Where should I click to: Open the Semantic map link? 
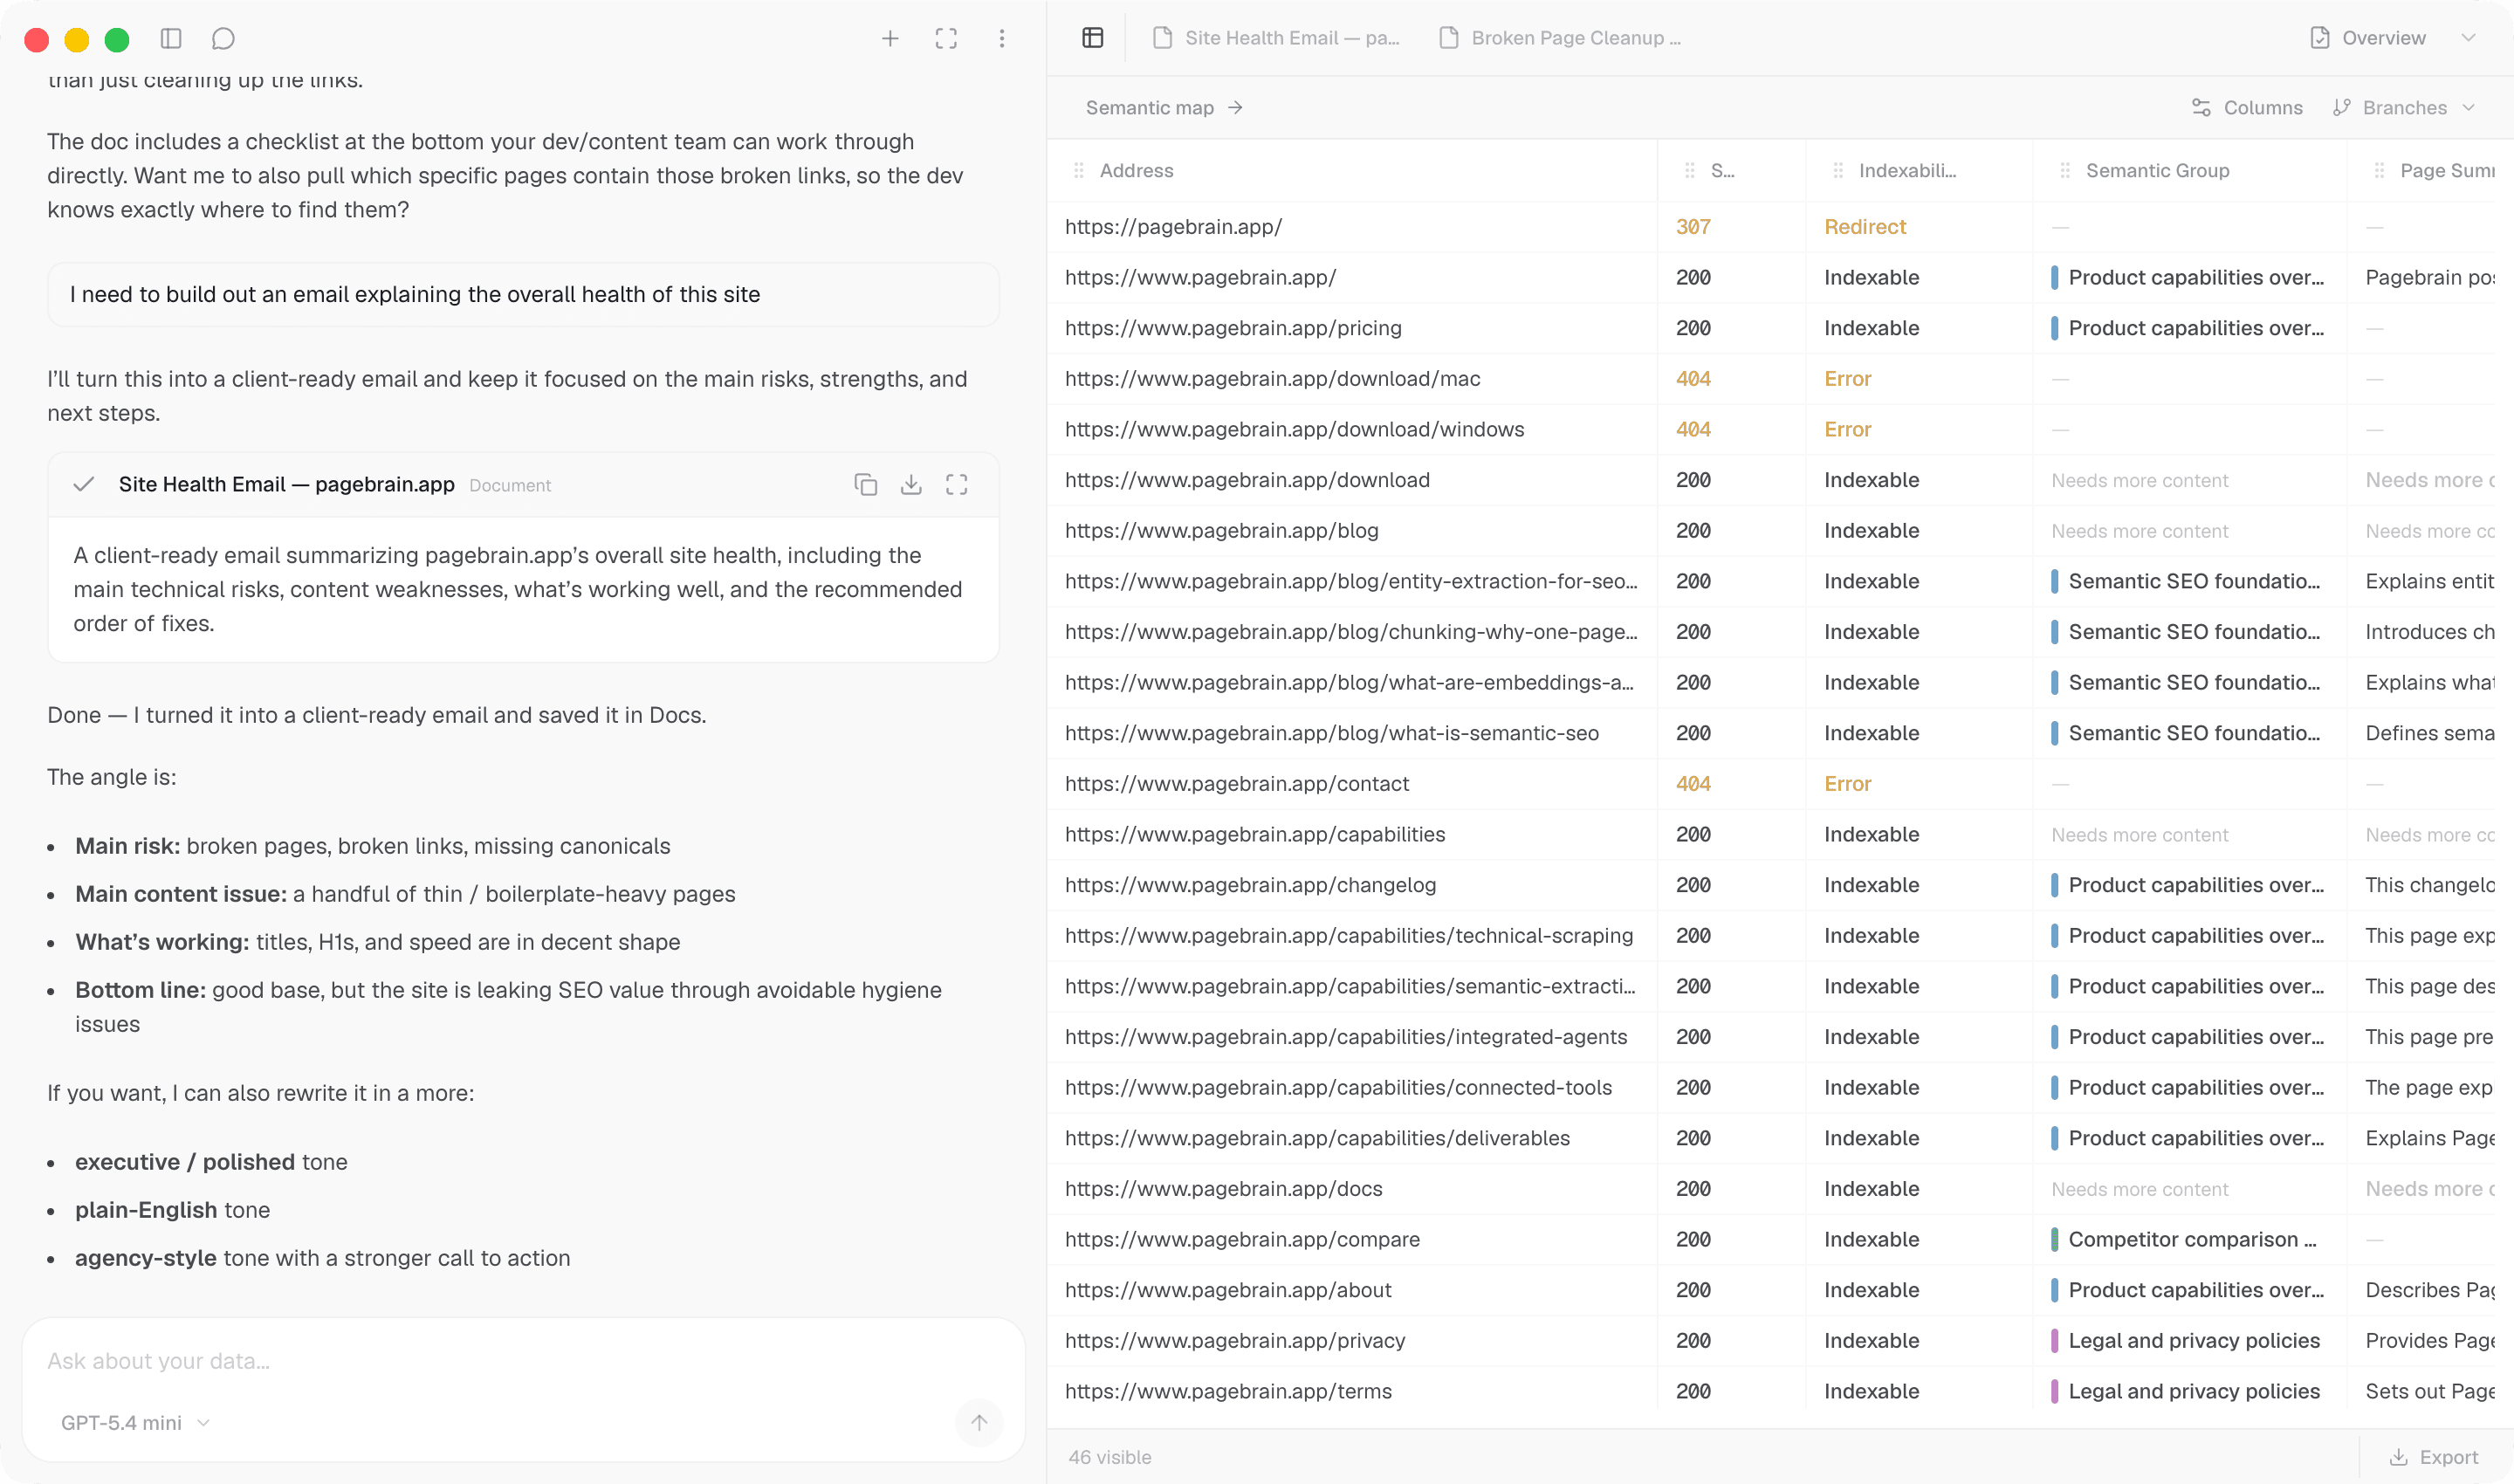click(x=1164, y=108)
